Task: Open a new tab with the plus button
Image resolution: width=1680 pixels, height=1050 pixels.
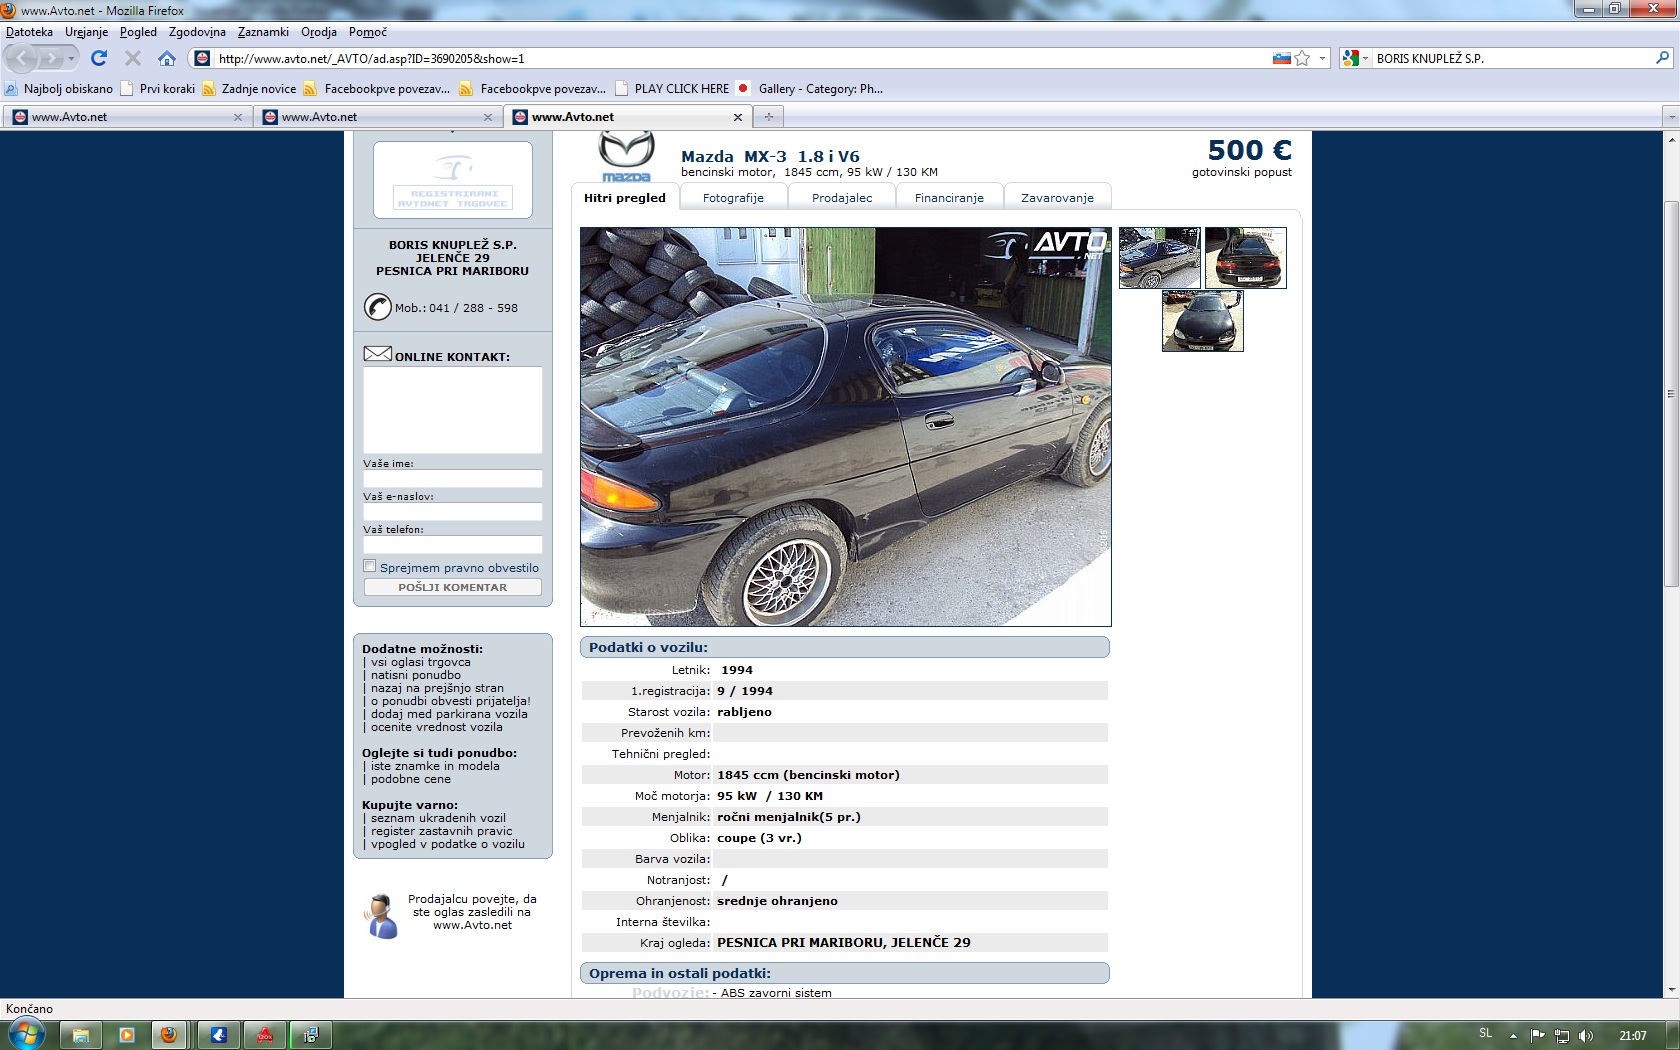Action: pyautogui.click(x=769, y=117)
